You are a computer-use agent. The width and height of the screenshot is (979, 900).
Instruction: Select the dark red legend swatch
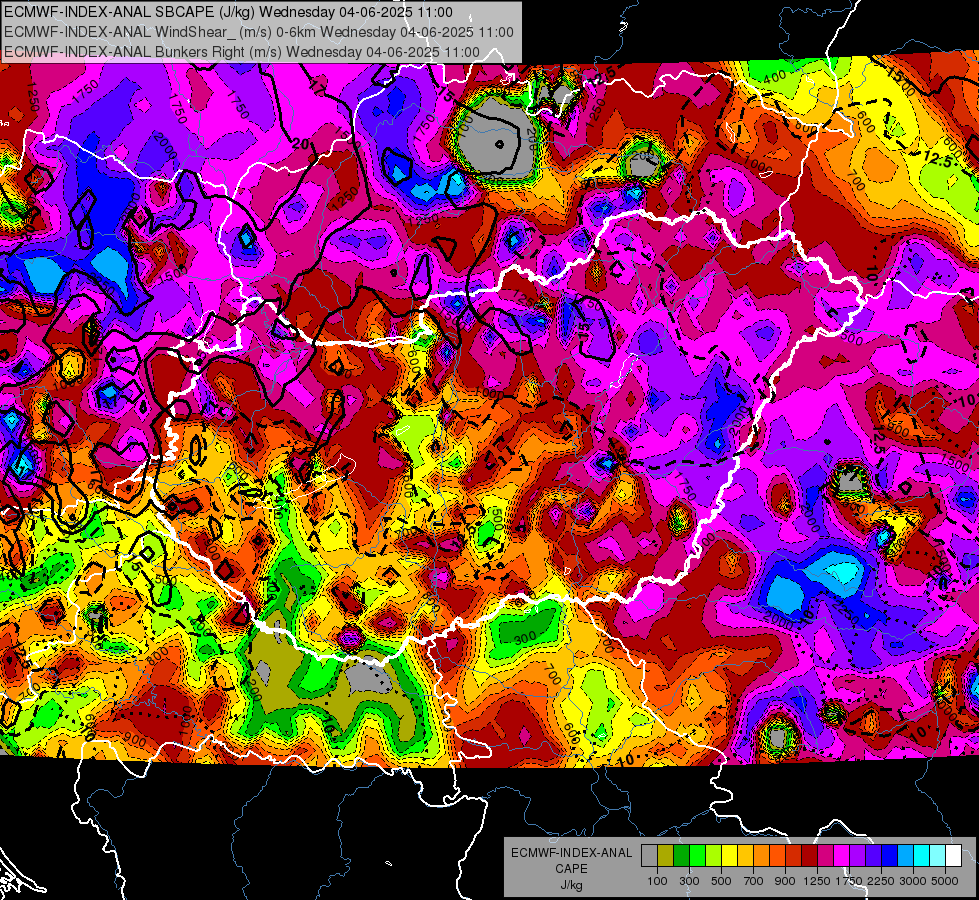click(809, 855)
